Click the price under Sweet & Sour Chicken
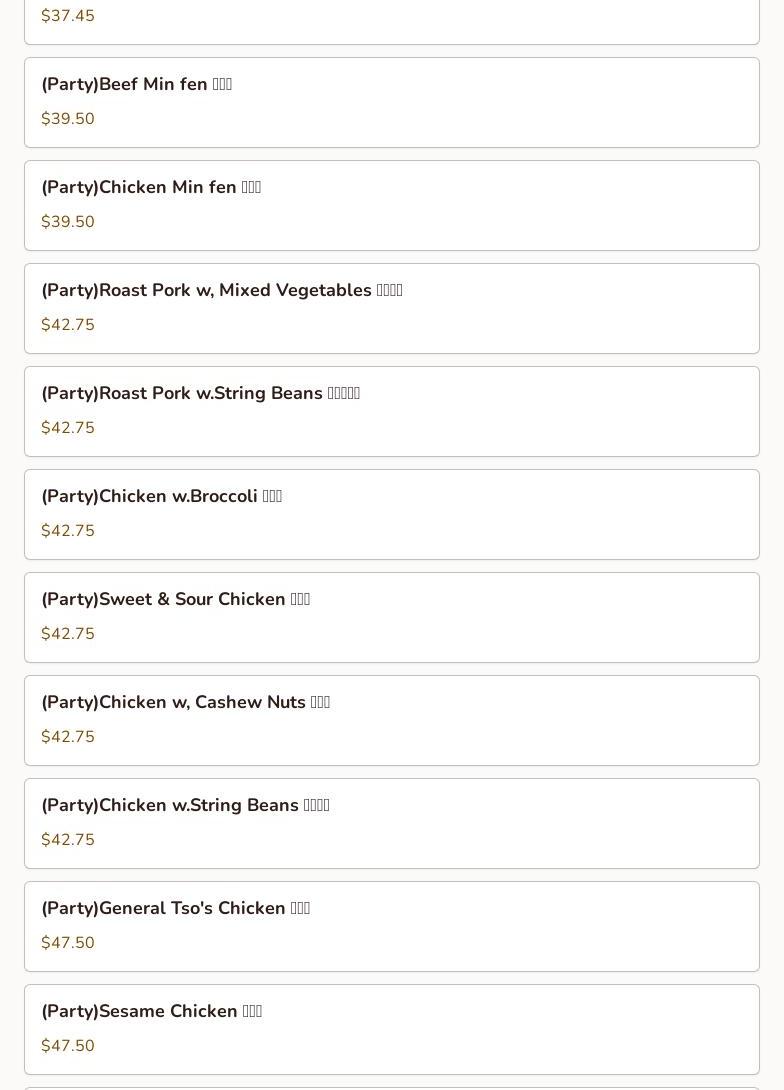The image size is (784, 1090). click(68, 634)
